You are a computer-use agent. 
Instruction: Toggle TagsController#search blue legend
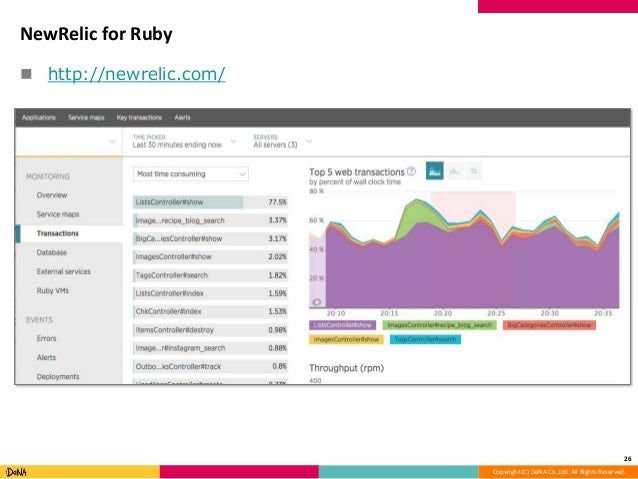(425, 339)
